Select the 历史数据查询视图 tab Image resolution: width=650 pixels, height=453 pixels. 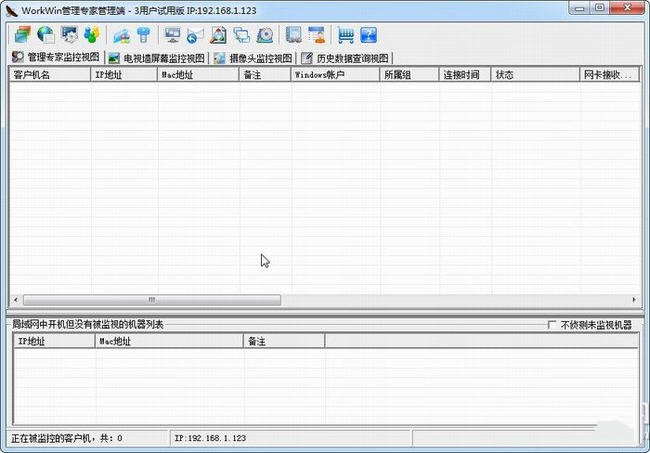click(x=345, y=58)
